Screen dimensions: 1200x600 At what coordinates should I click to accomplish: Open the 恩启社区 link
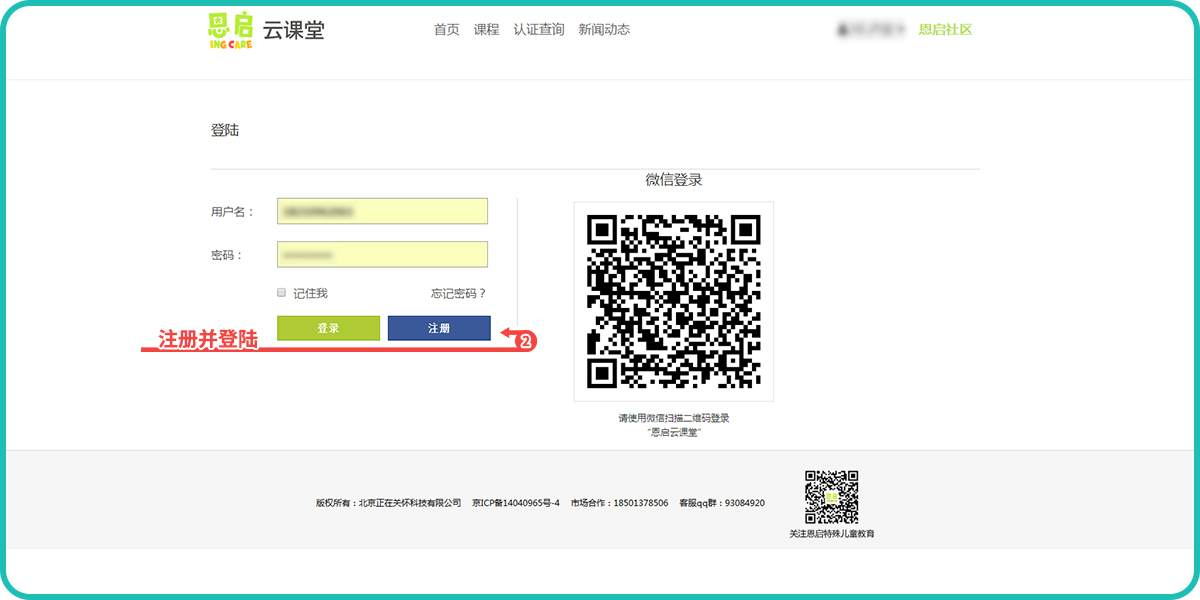tap(945, 30)
